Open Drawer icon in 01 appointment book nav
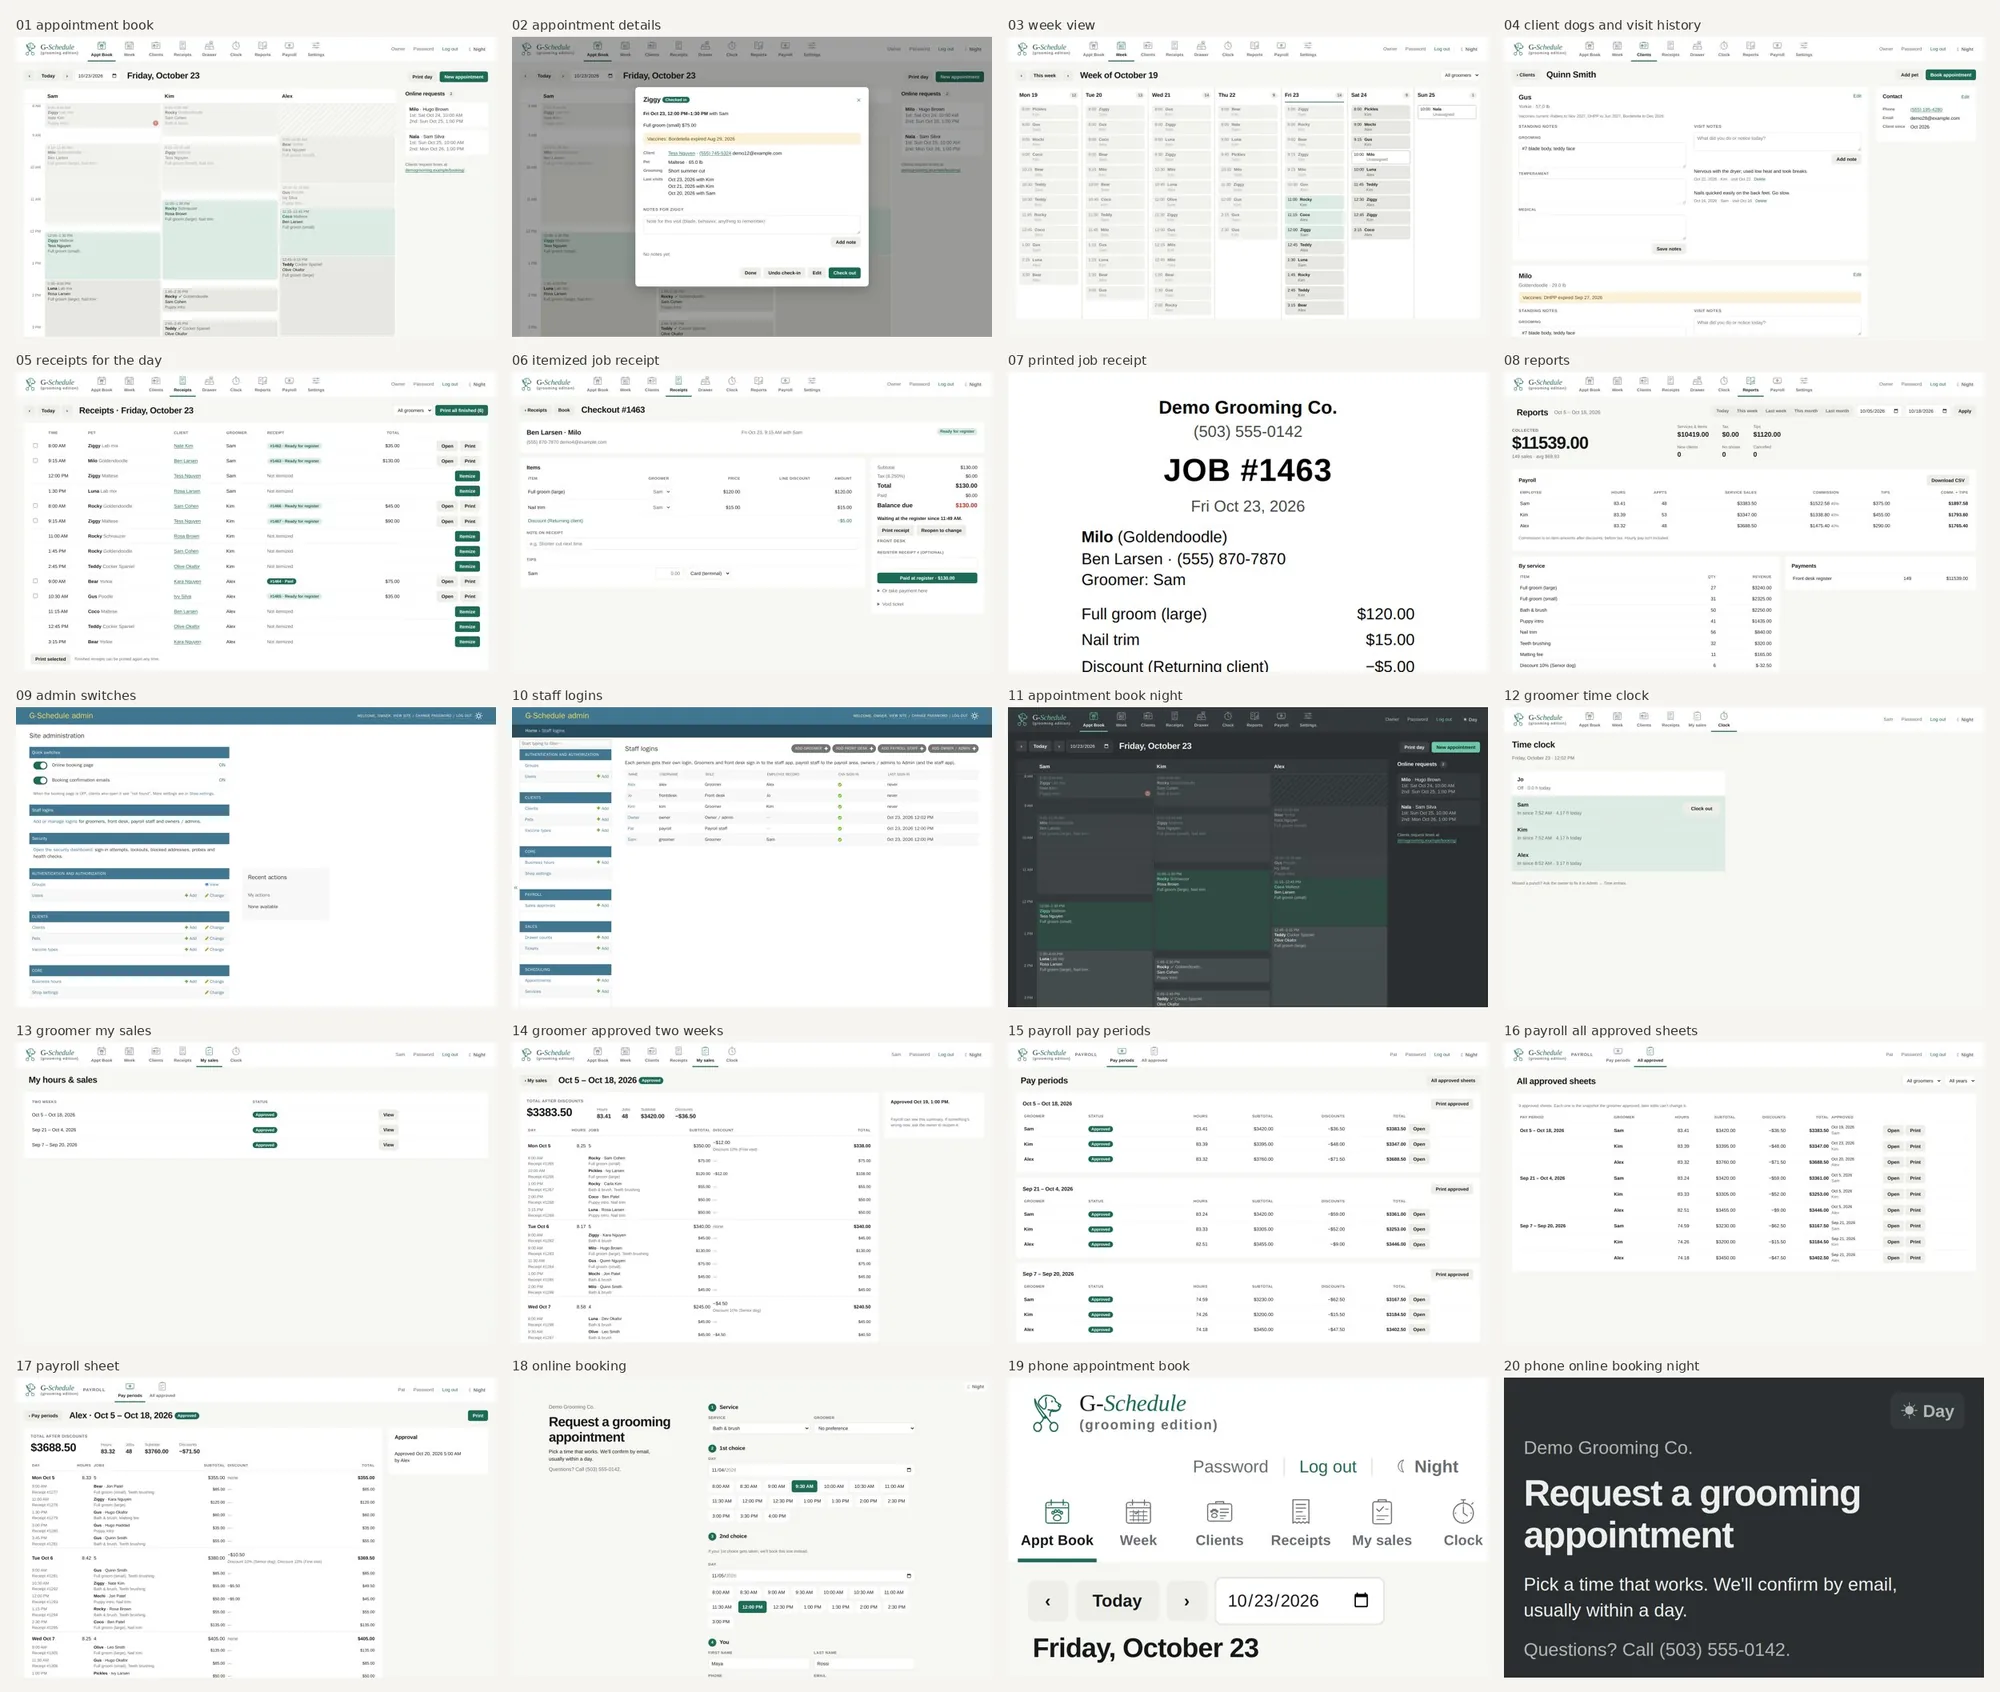This screenshot has width=2000, height=1692. click(209, 45)
